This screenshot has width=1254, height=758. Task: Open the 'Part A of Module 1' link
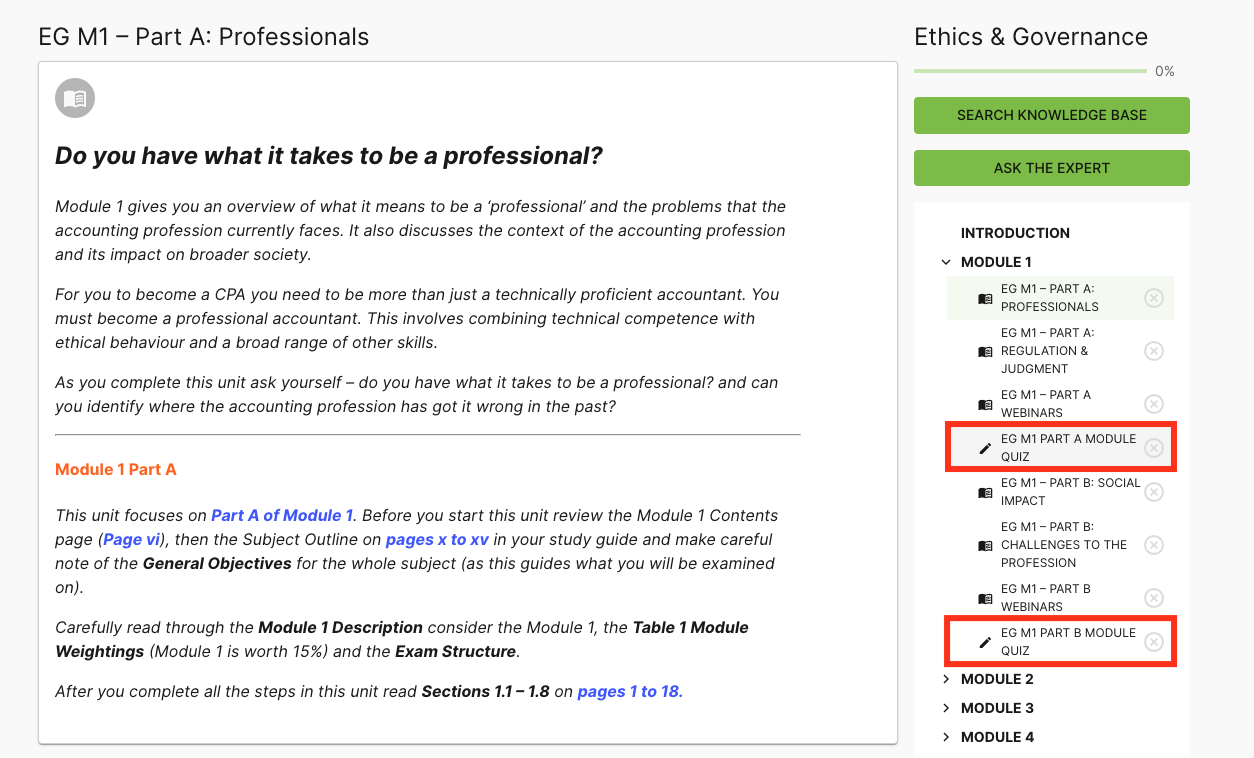click(282, 516)
